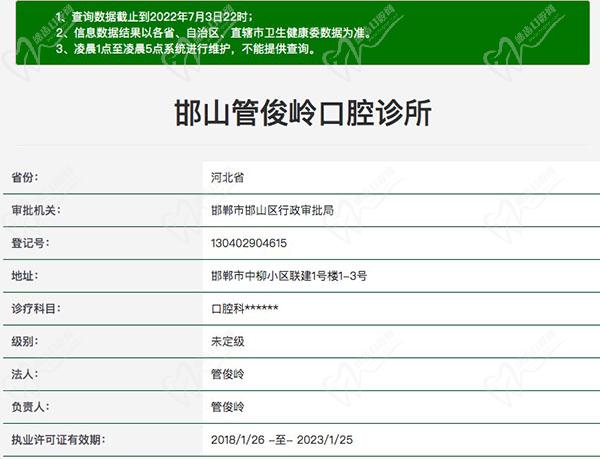Screen dimensions: 600x459
Task: Click the 执业许可证有效期 label
Action: pyautogui.click(x=58, y=440)
